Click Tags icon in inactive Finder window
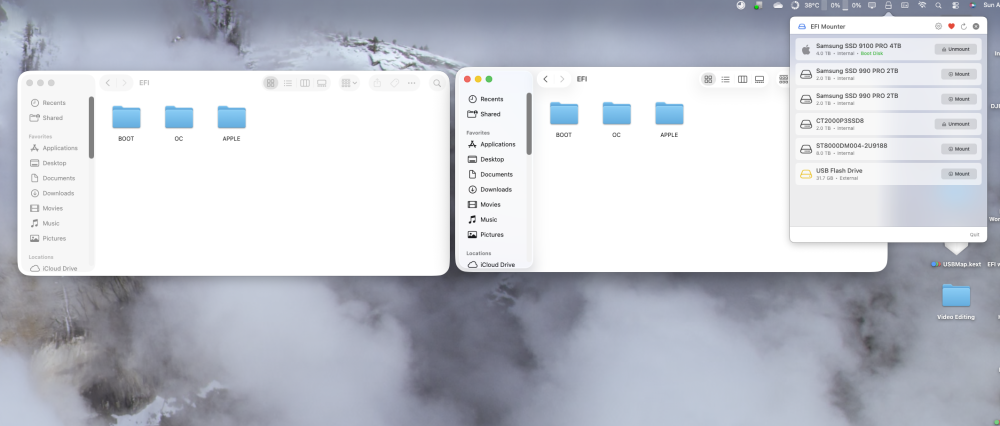1000x426 pixels. point(394,83)
